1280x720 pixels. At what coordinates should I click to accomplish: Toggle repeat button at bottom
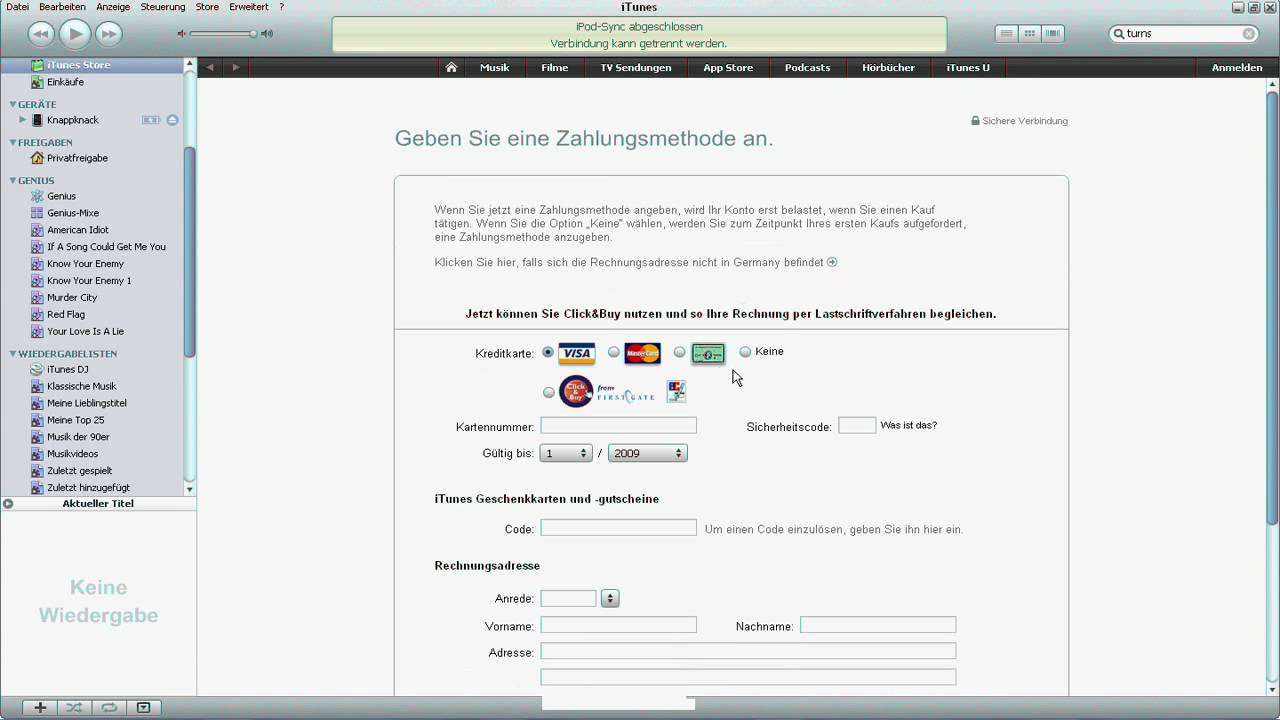coord(108,707)
